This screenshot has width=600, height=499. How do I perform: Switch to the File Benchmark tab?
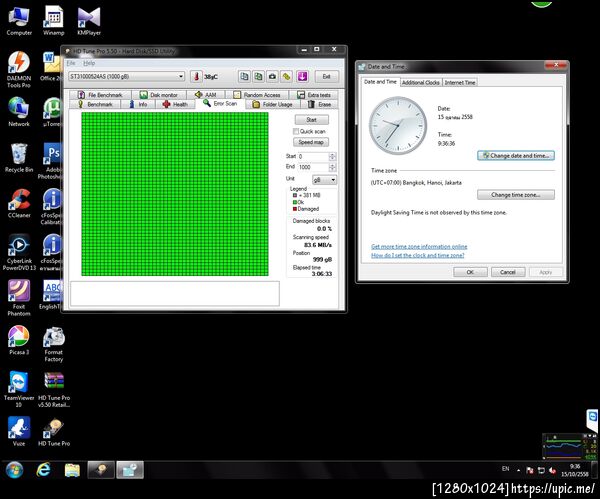click(x=100, y=95)
